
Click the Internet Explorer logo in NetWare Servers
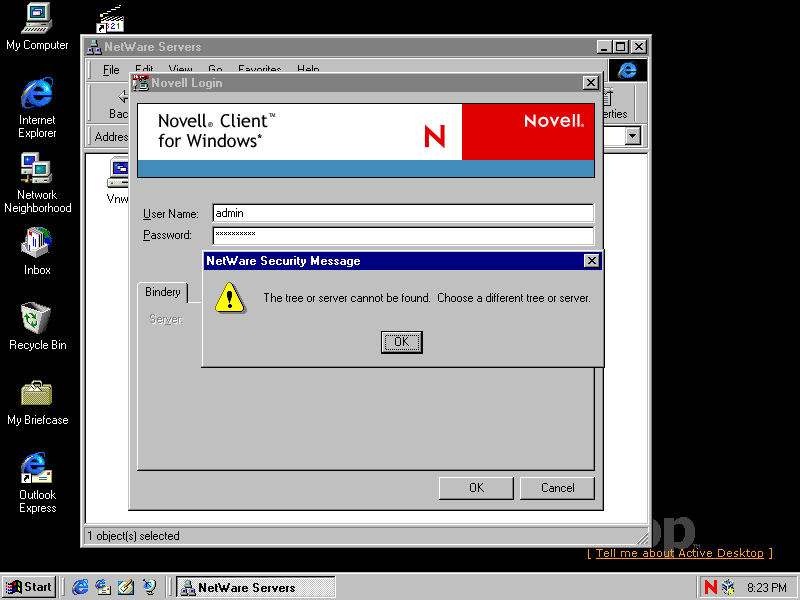point(627,70)
